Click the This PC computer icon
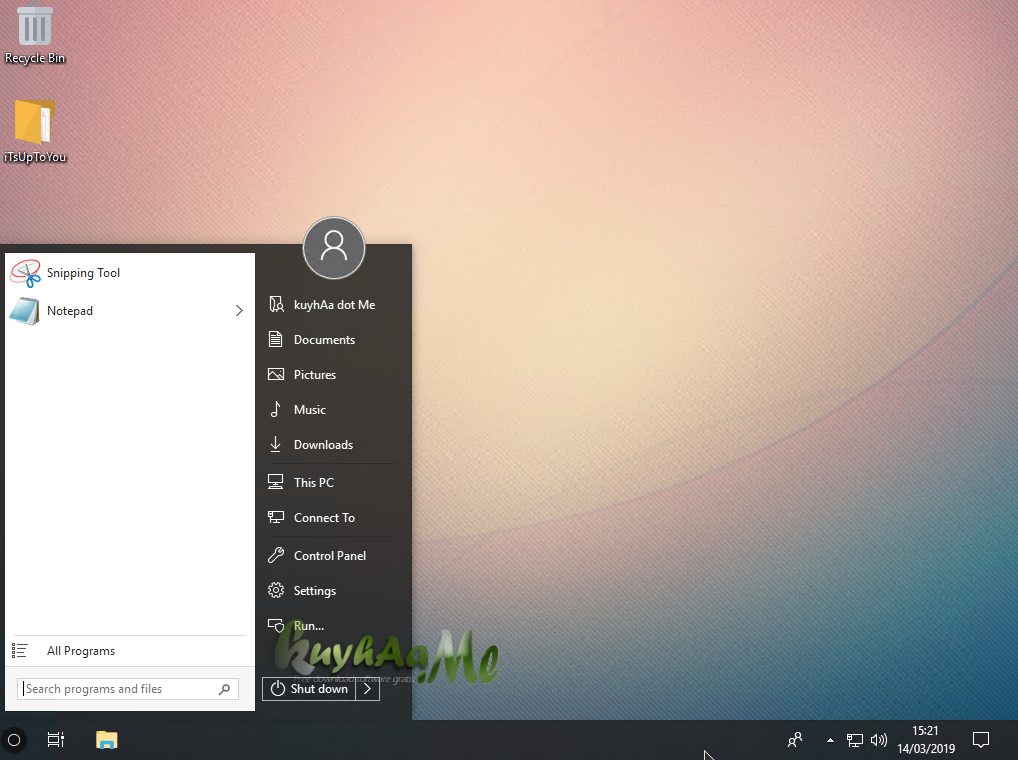Screen dimensions: 1018x760 pos(276,482)
